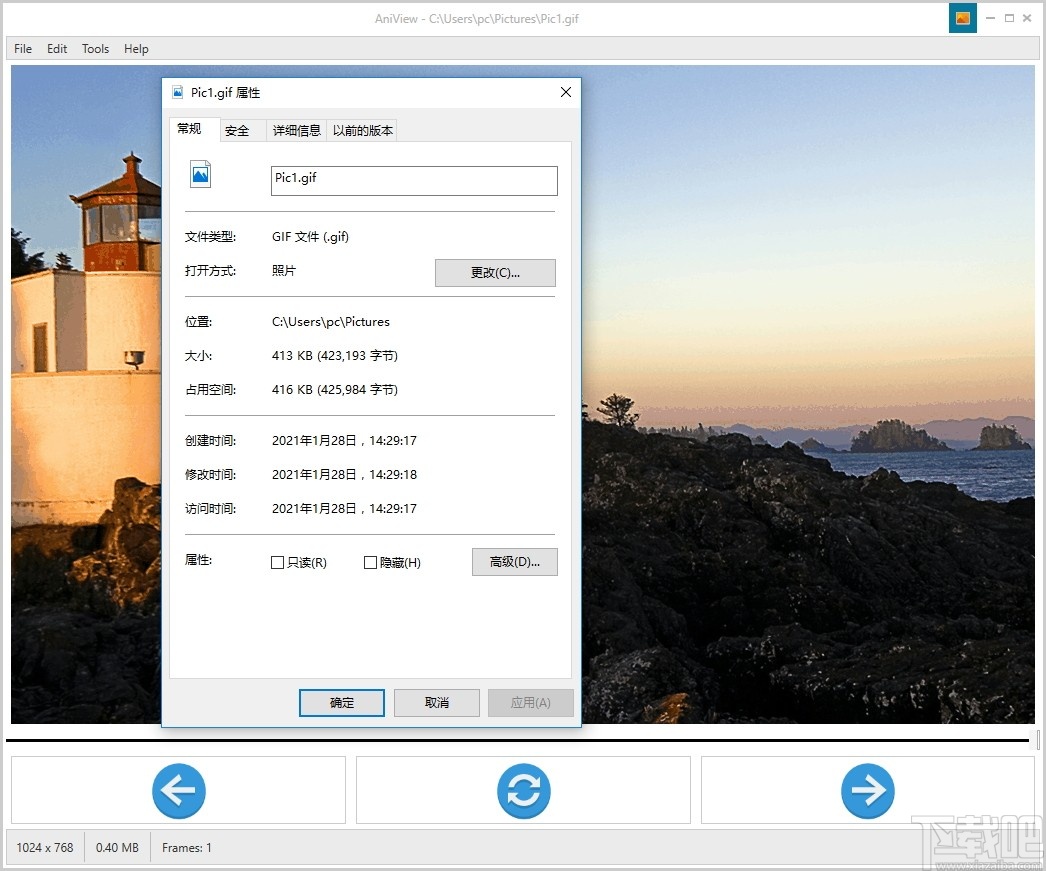
Task: Click the 1024 x 768 status bar entry
Action: [45, 848]
